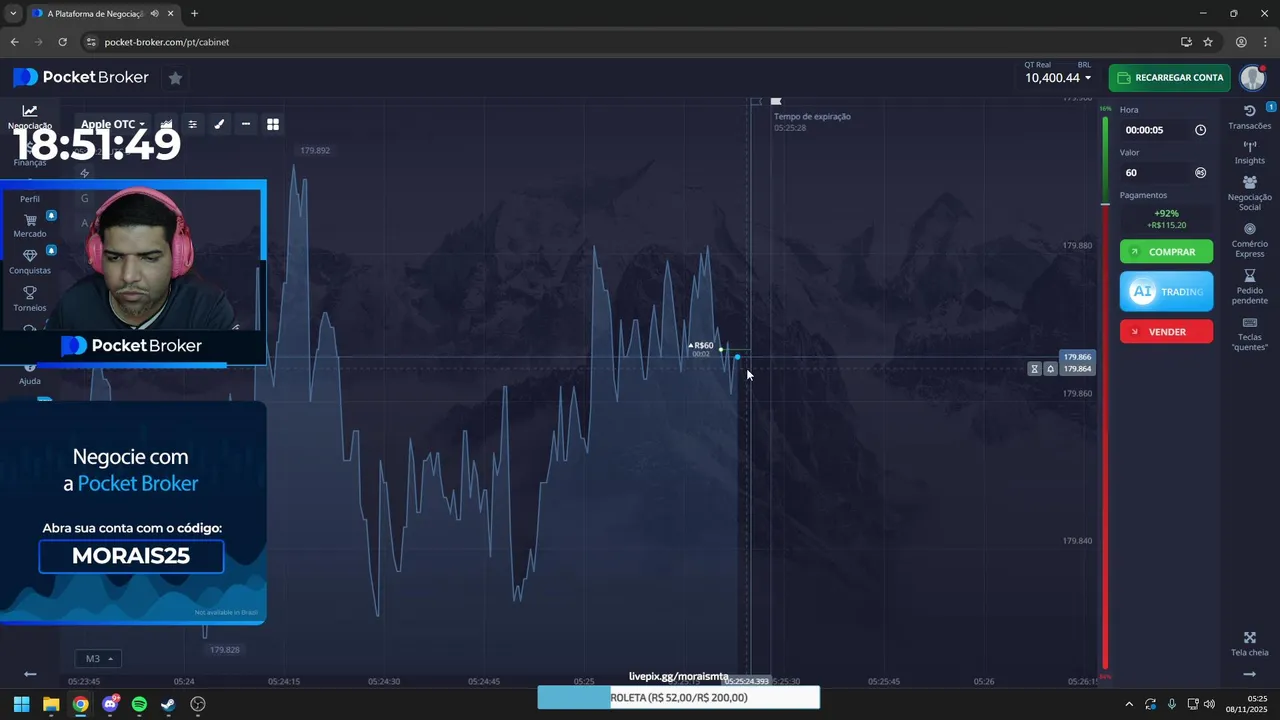This screenshot has width=1280, height=720.
Task: Open the Insights panel
Action: (1249, 153)
